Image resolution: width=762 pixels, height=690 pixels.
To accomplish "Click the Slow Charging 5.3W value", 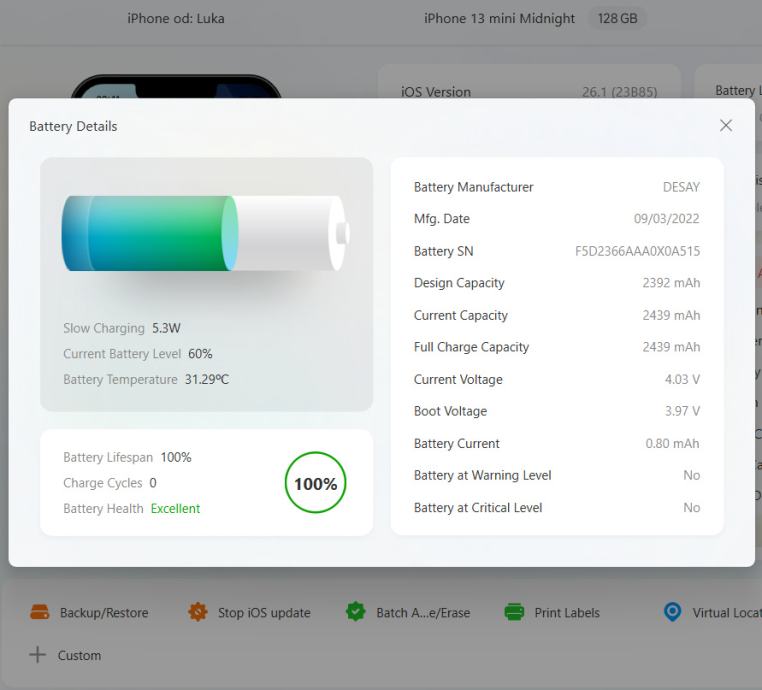I will pyautogui.click(x=166, y=328).
